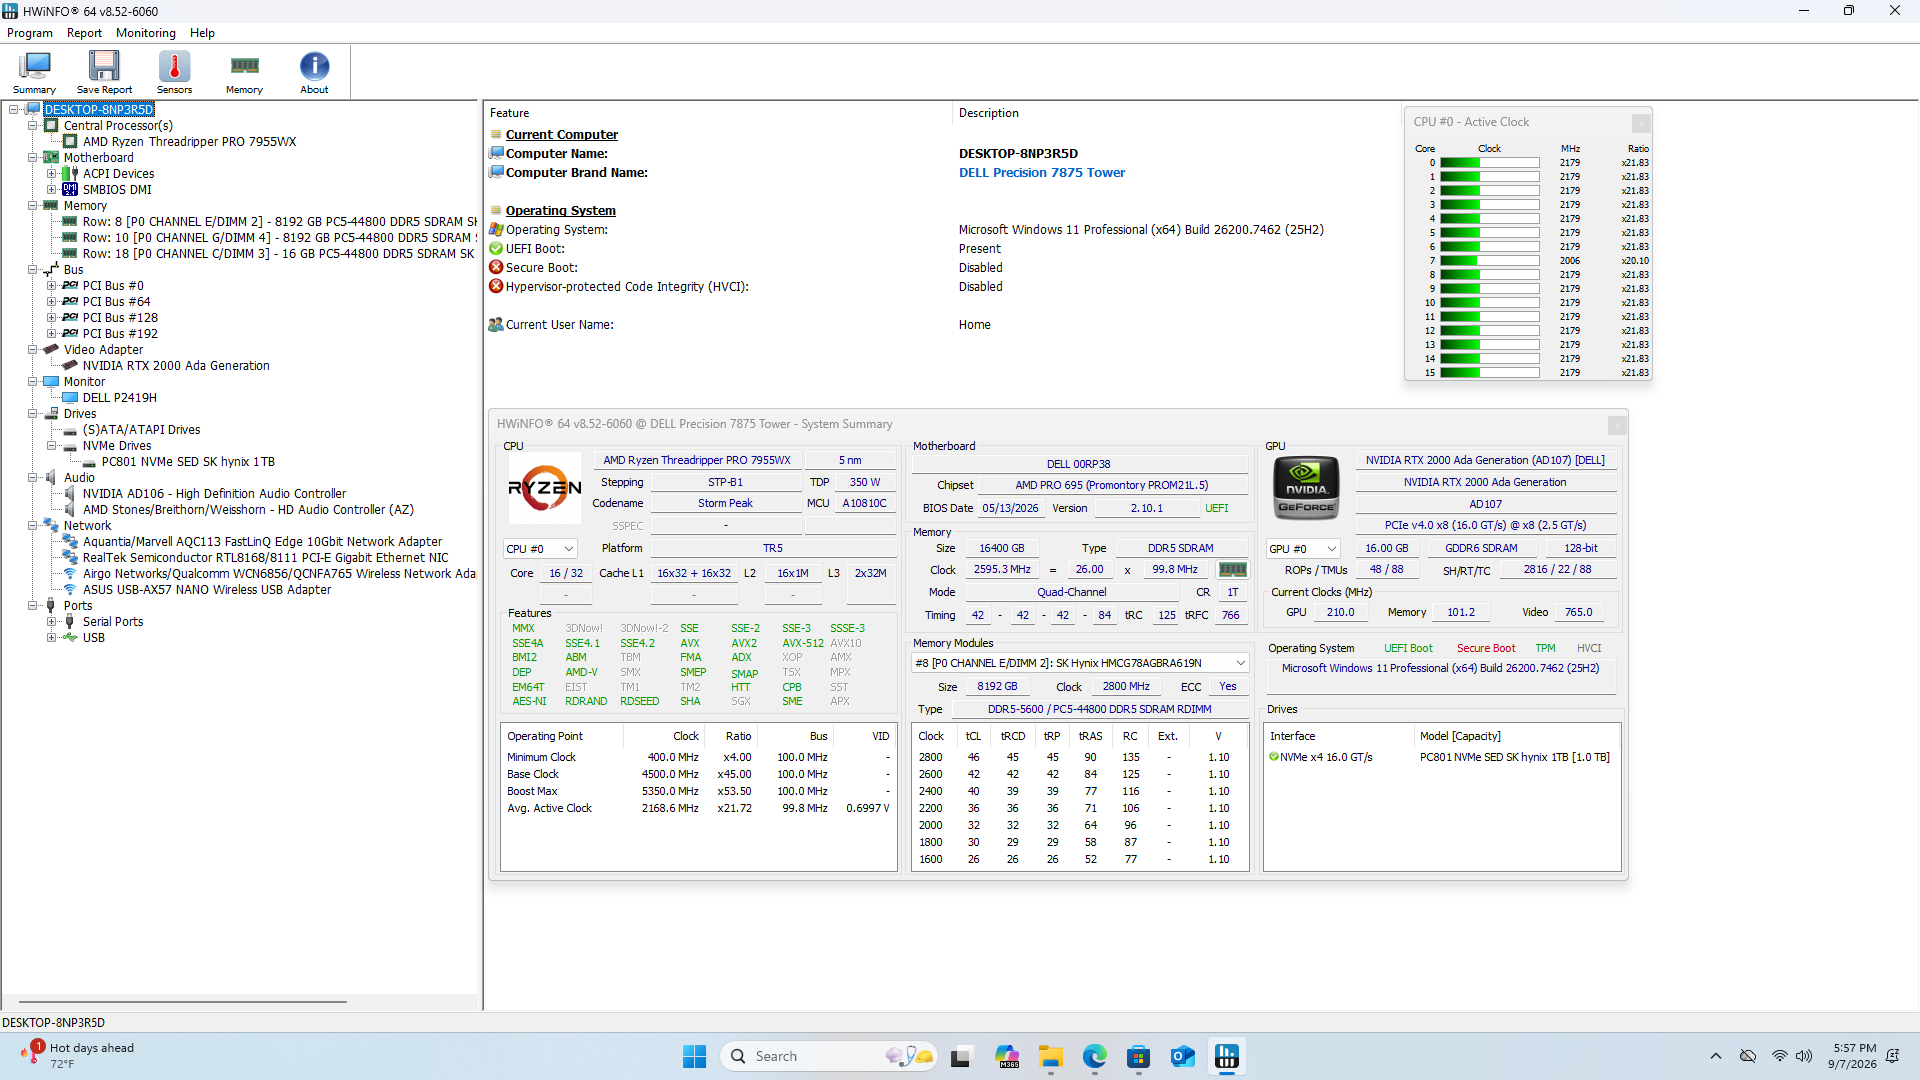Click the Boost Max operating point row
The image size is (1920, 1080).
tap(697, 792)
